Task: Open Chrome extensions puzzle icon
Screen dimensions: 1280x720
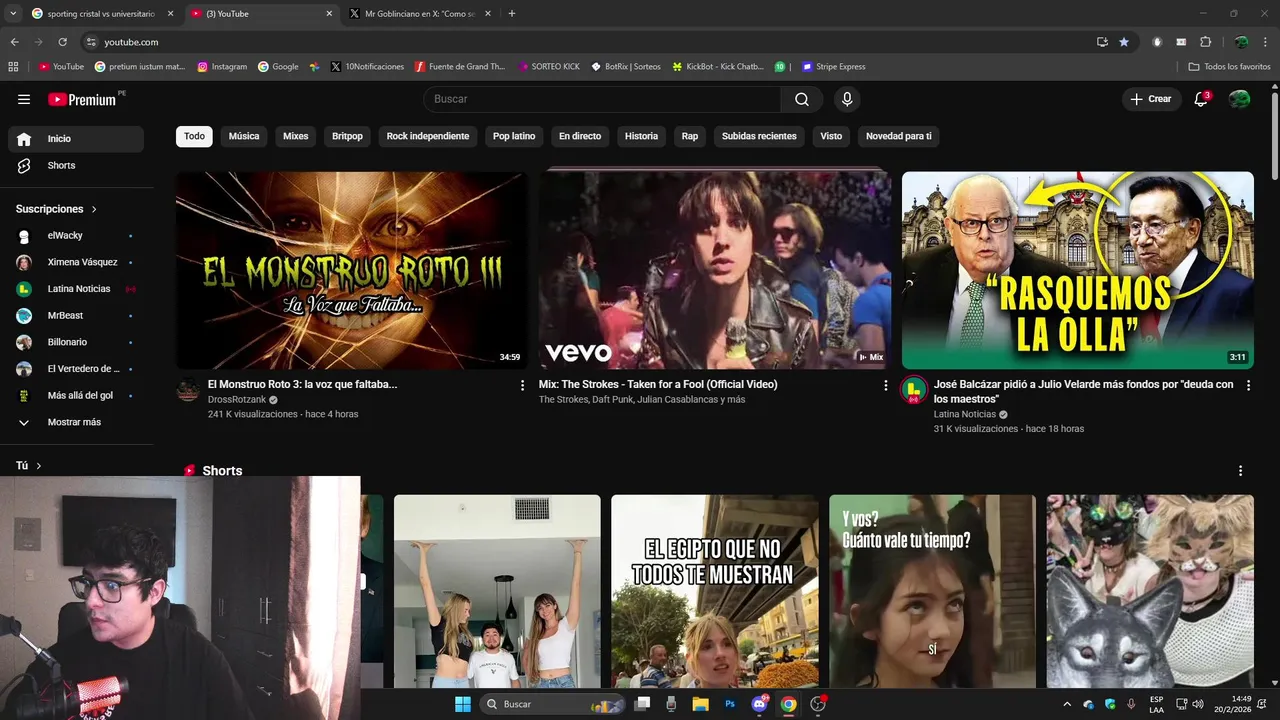Action: (1205, 42)
